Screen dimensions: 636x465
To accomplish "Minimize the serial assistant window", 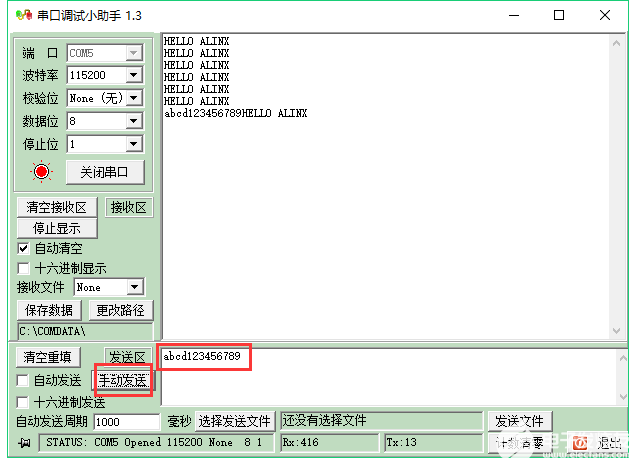I will pos(514,15).
